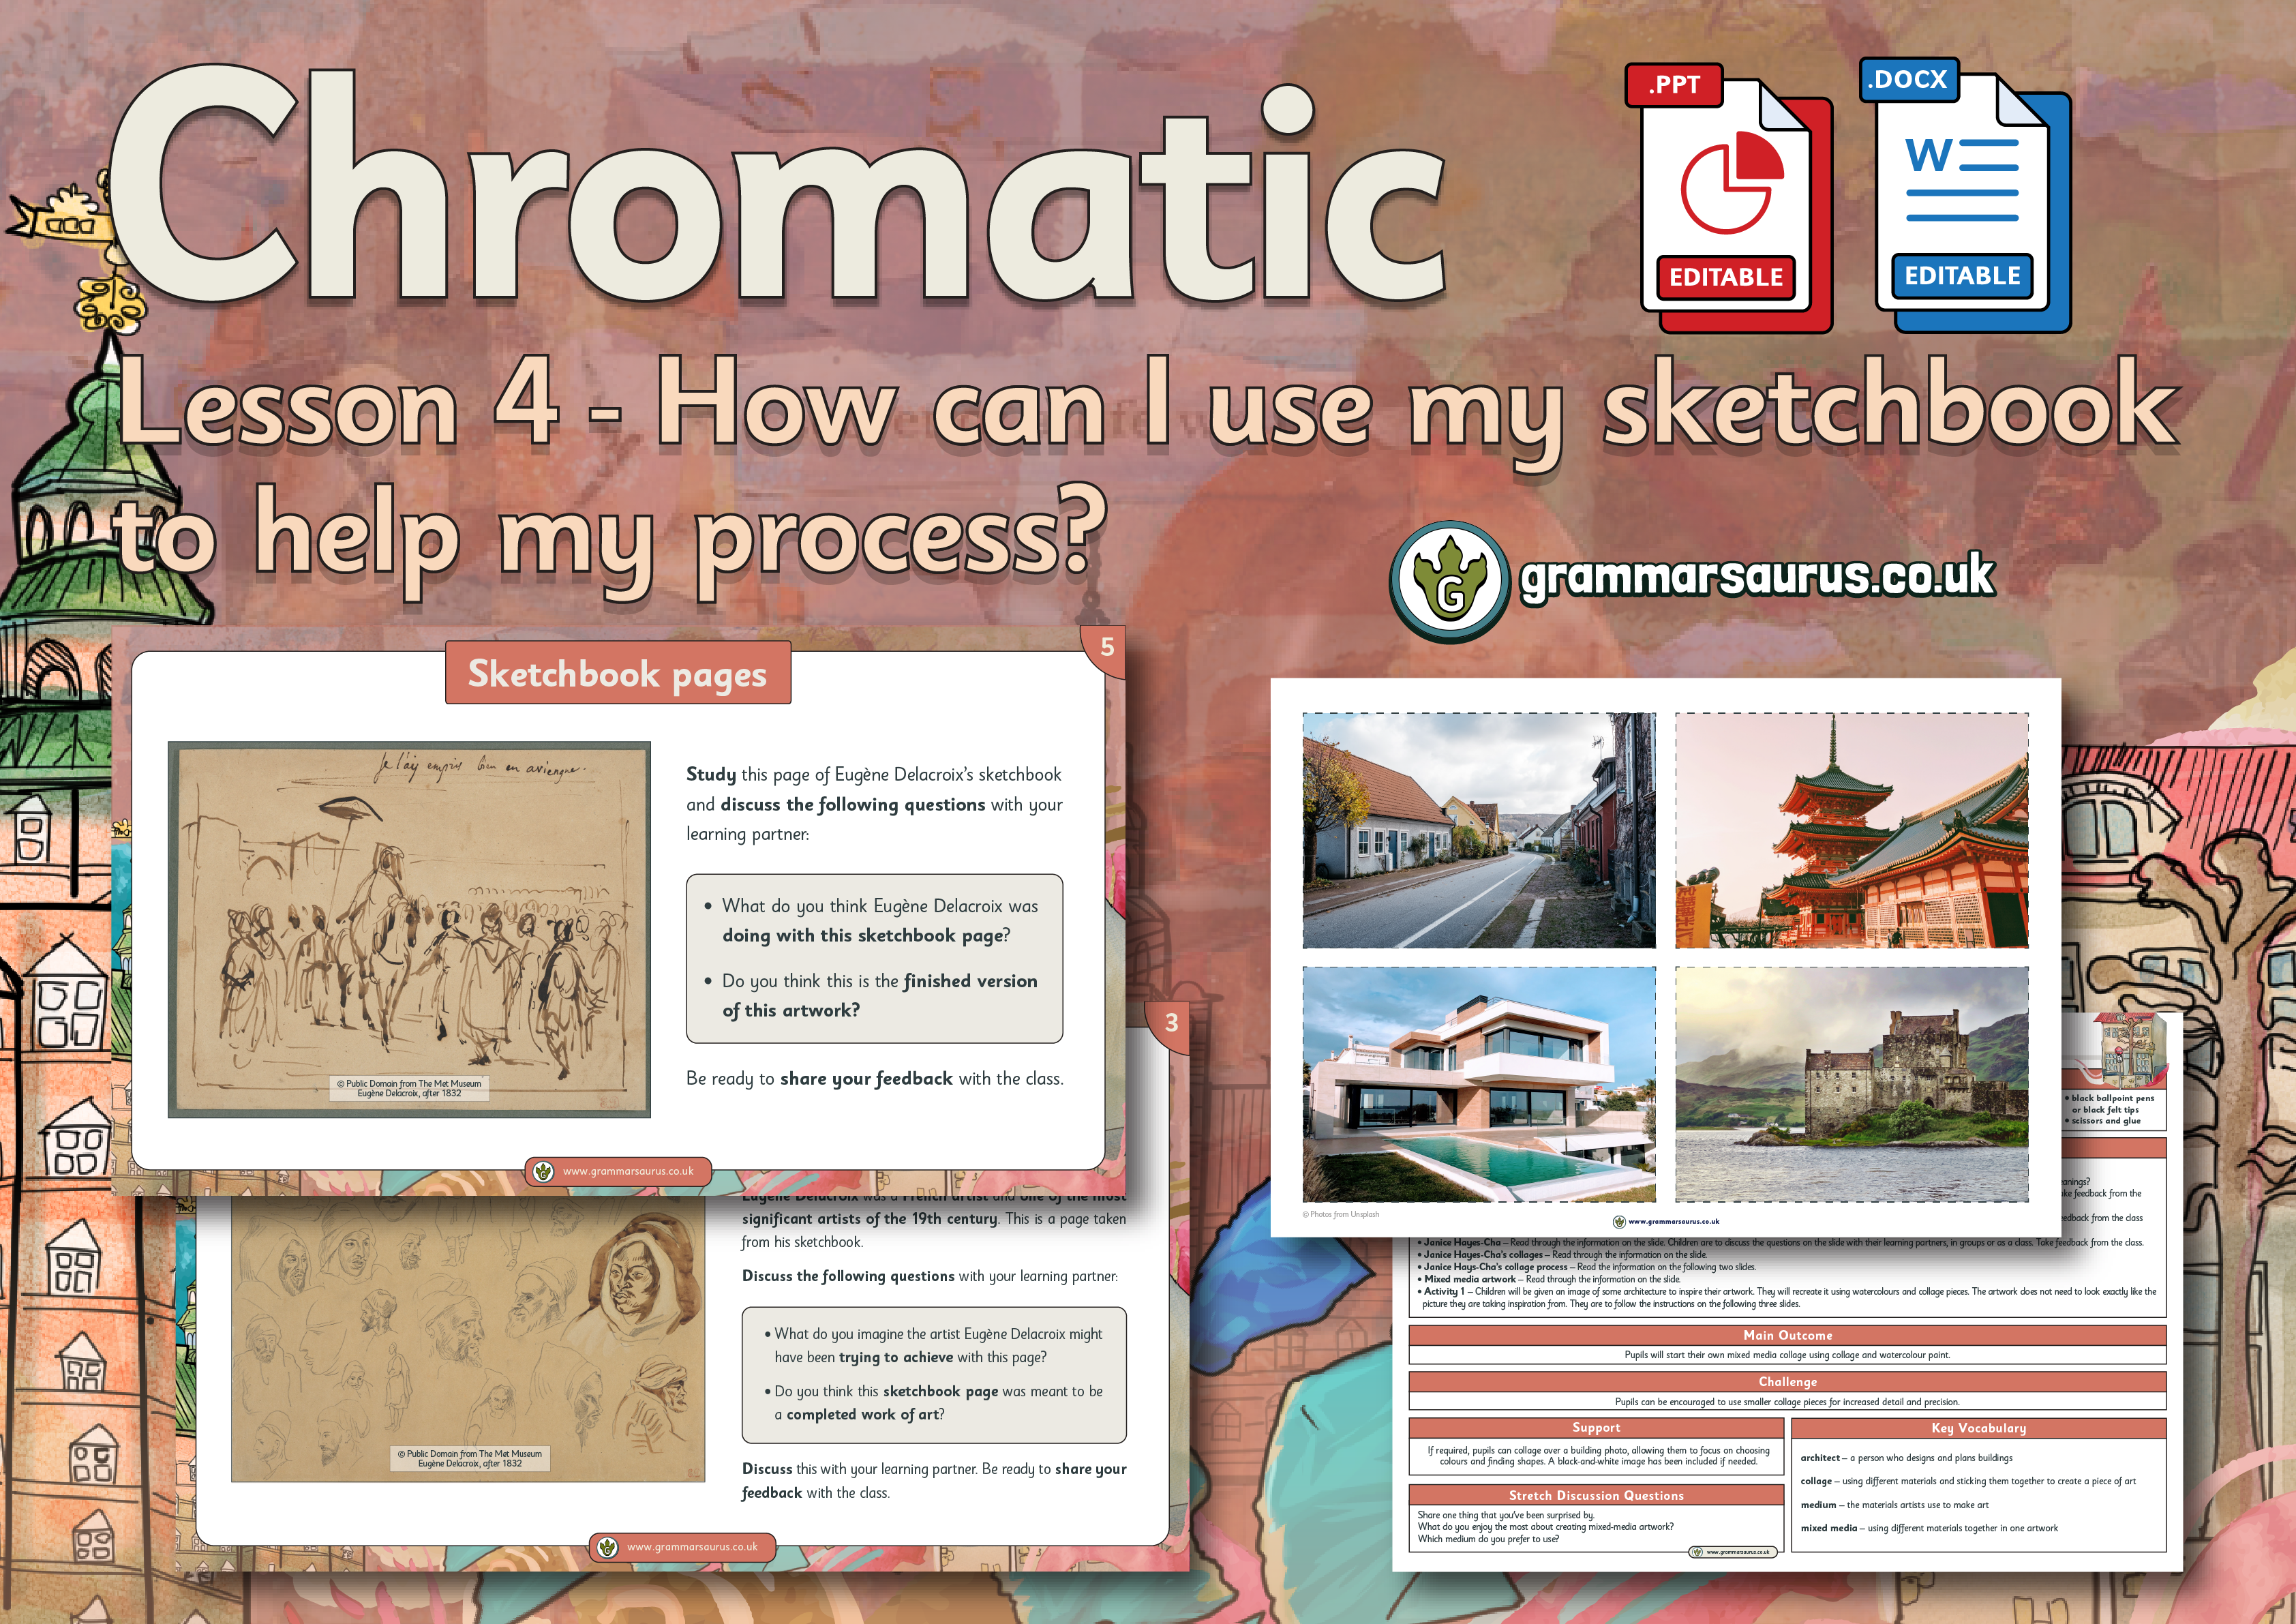2296x1624 pixels.
Task: Select the Scottish castle on lake photo
Action: pos(1851,1084)
